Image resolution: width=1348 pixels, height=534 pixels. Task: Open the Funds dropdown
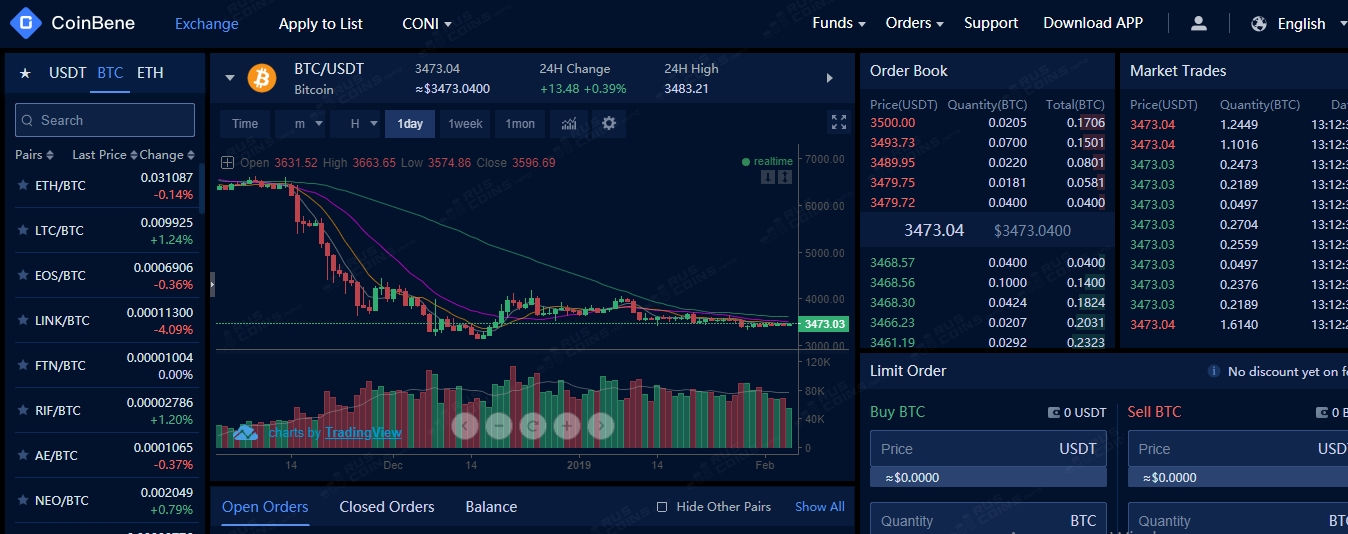click(x=839, y=23)
